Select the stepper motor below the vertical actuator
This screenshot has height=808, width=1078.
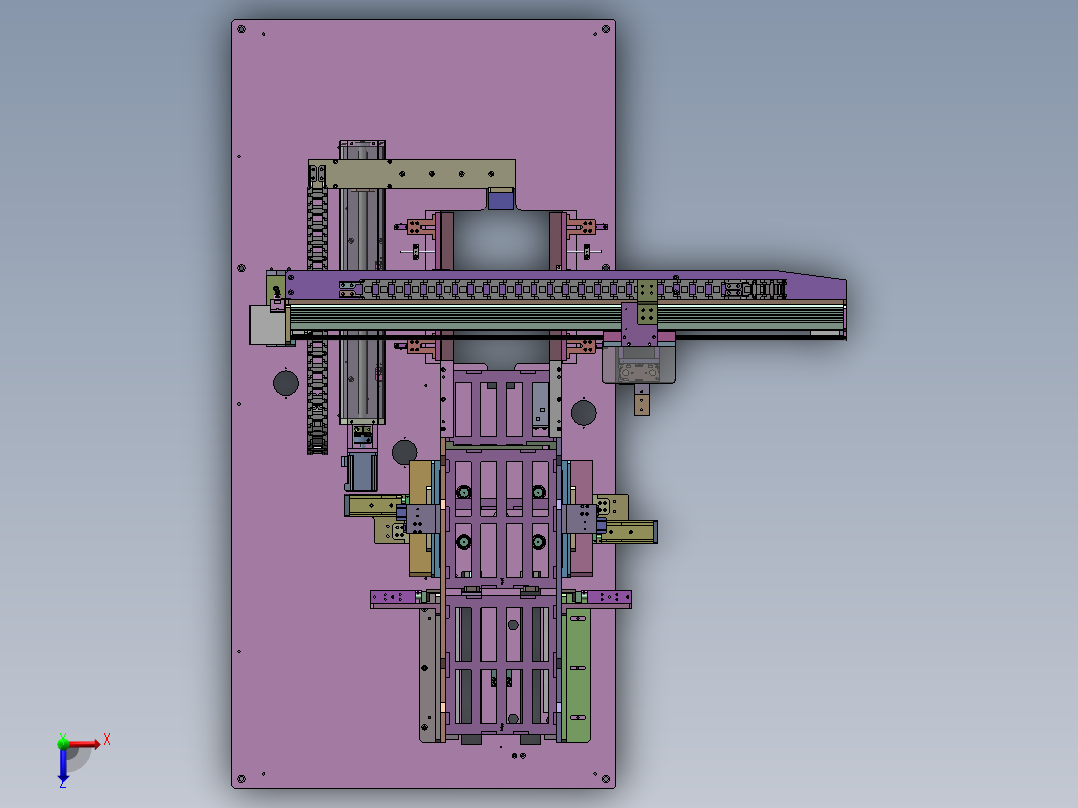click(x=361, y=470)
